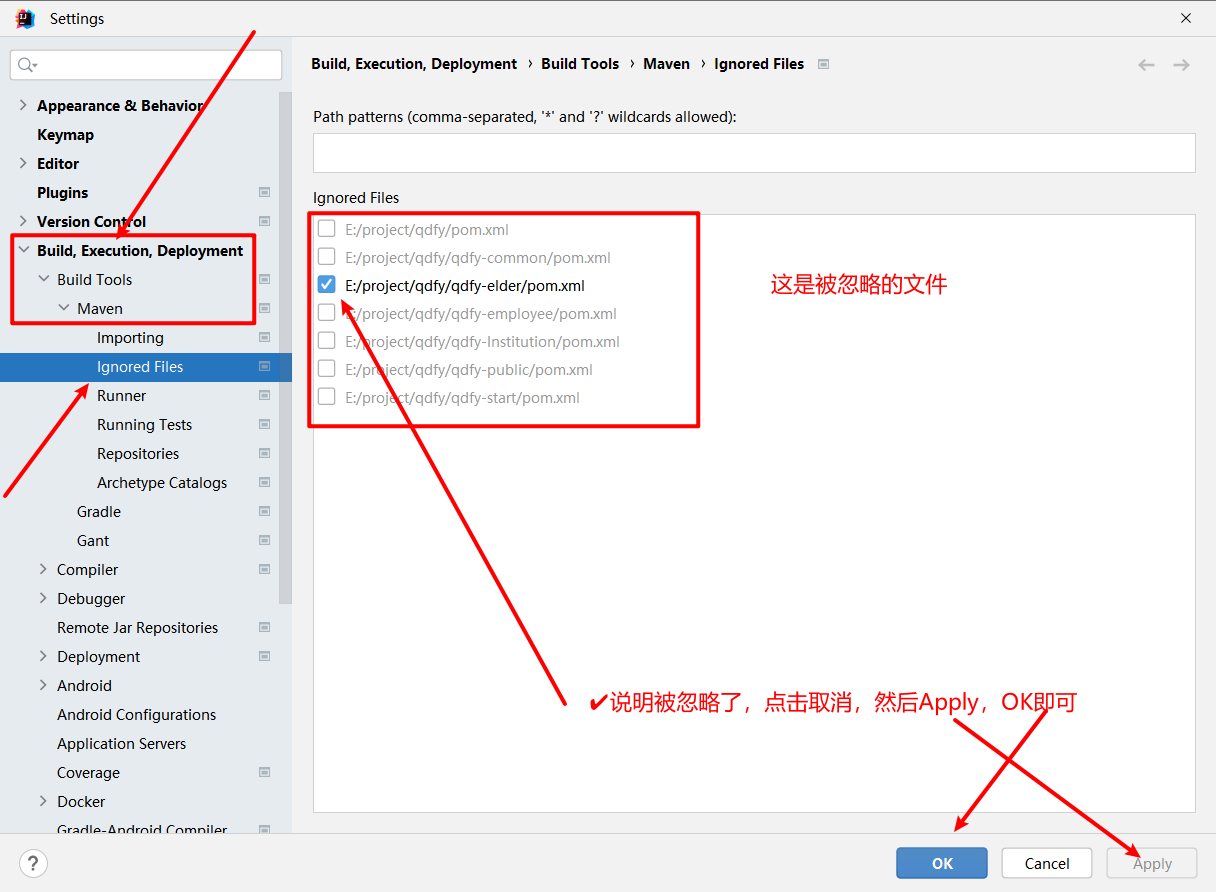1216x892 pixels.
Task: Toggle checkbox for qdfy-Institution/pom.xml
Action: click(x=326, y=341)
